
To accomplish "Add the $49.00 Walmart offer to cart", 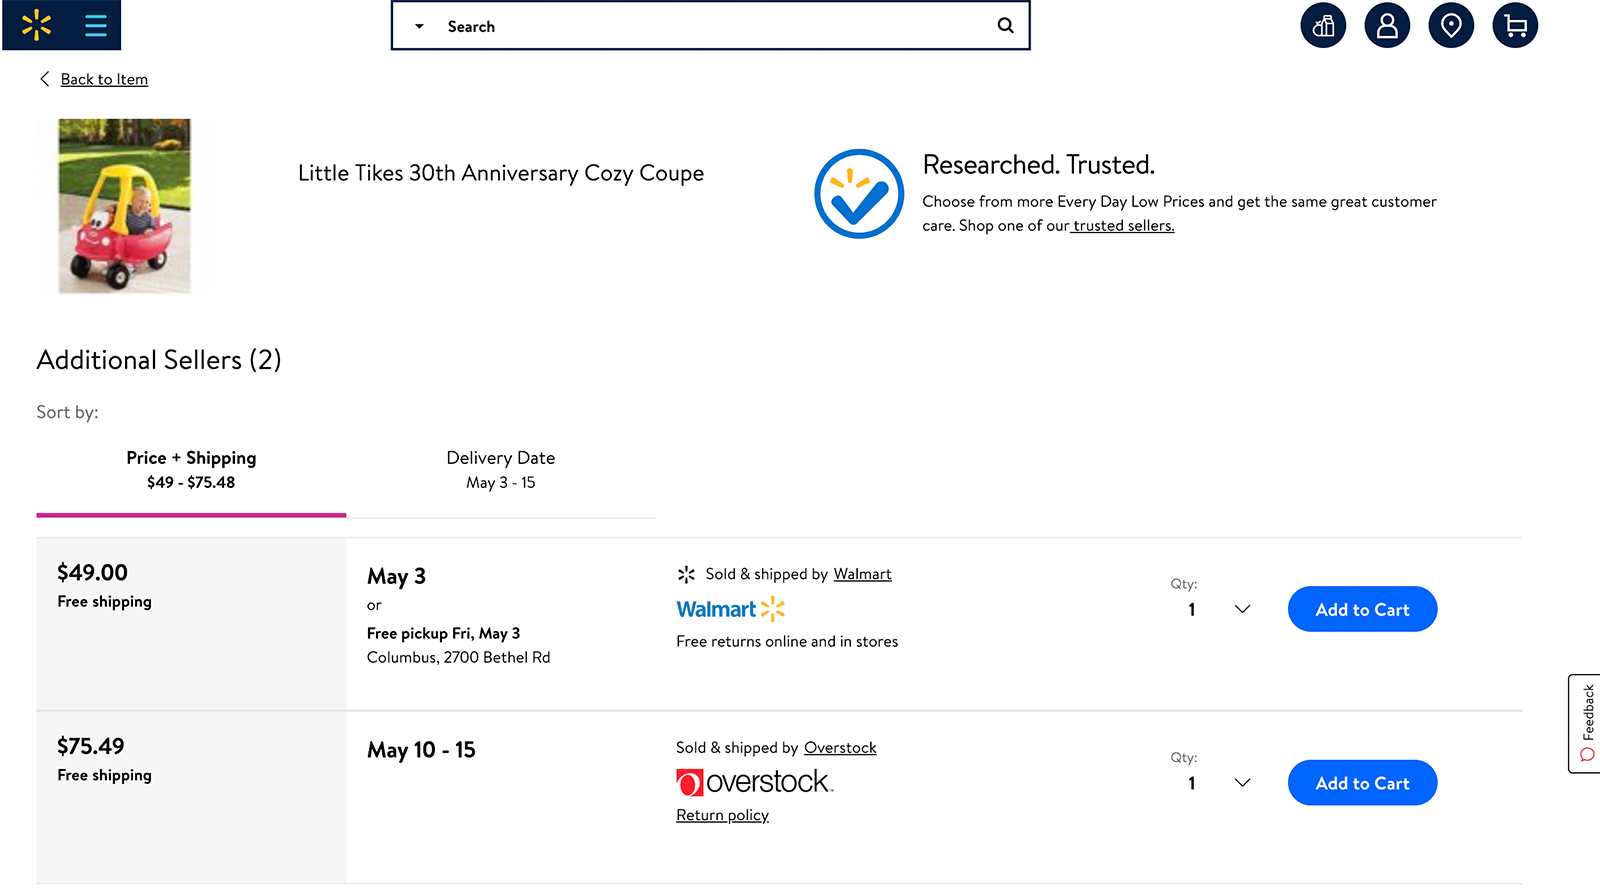I will (1362, 609).
